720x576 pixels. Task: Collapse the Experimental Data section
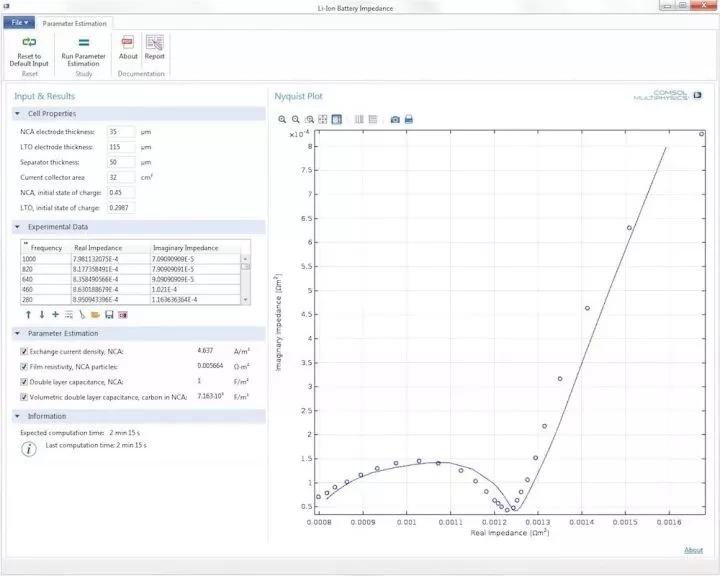point(18,227)
